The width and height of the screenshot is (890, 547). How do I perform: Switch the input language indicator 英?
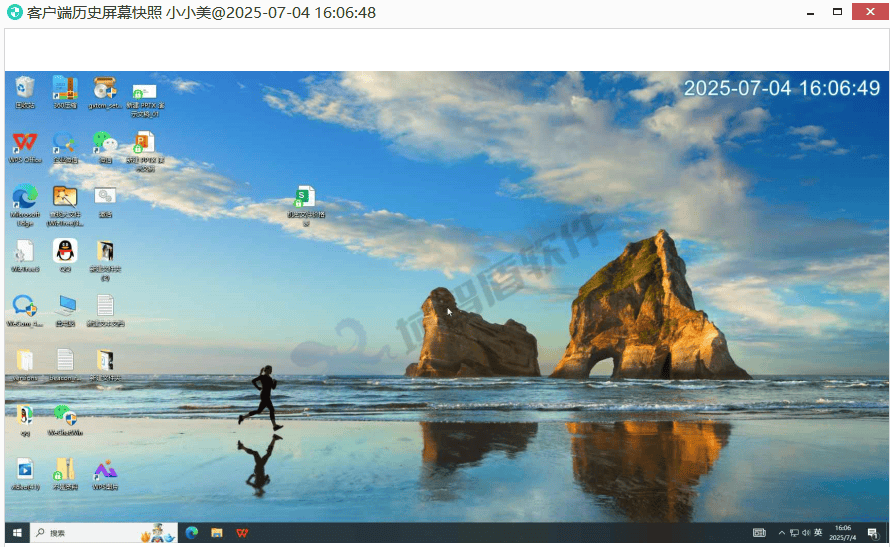(x=818, y=533)
